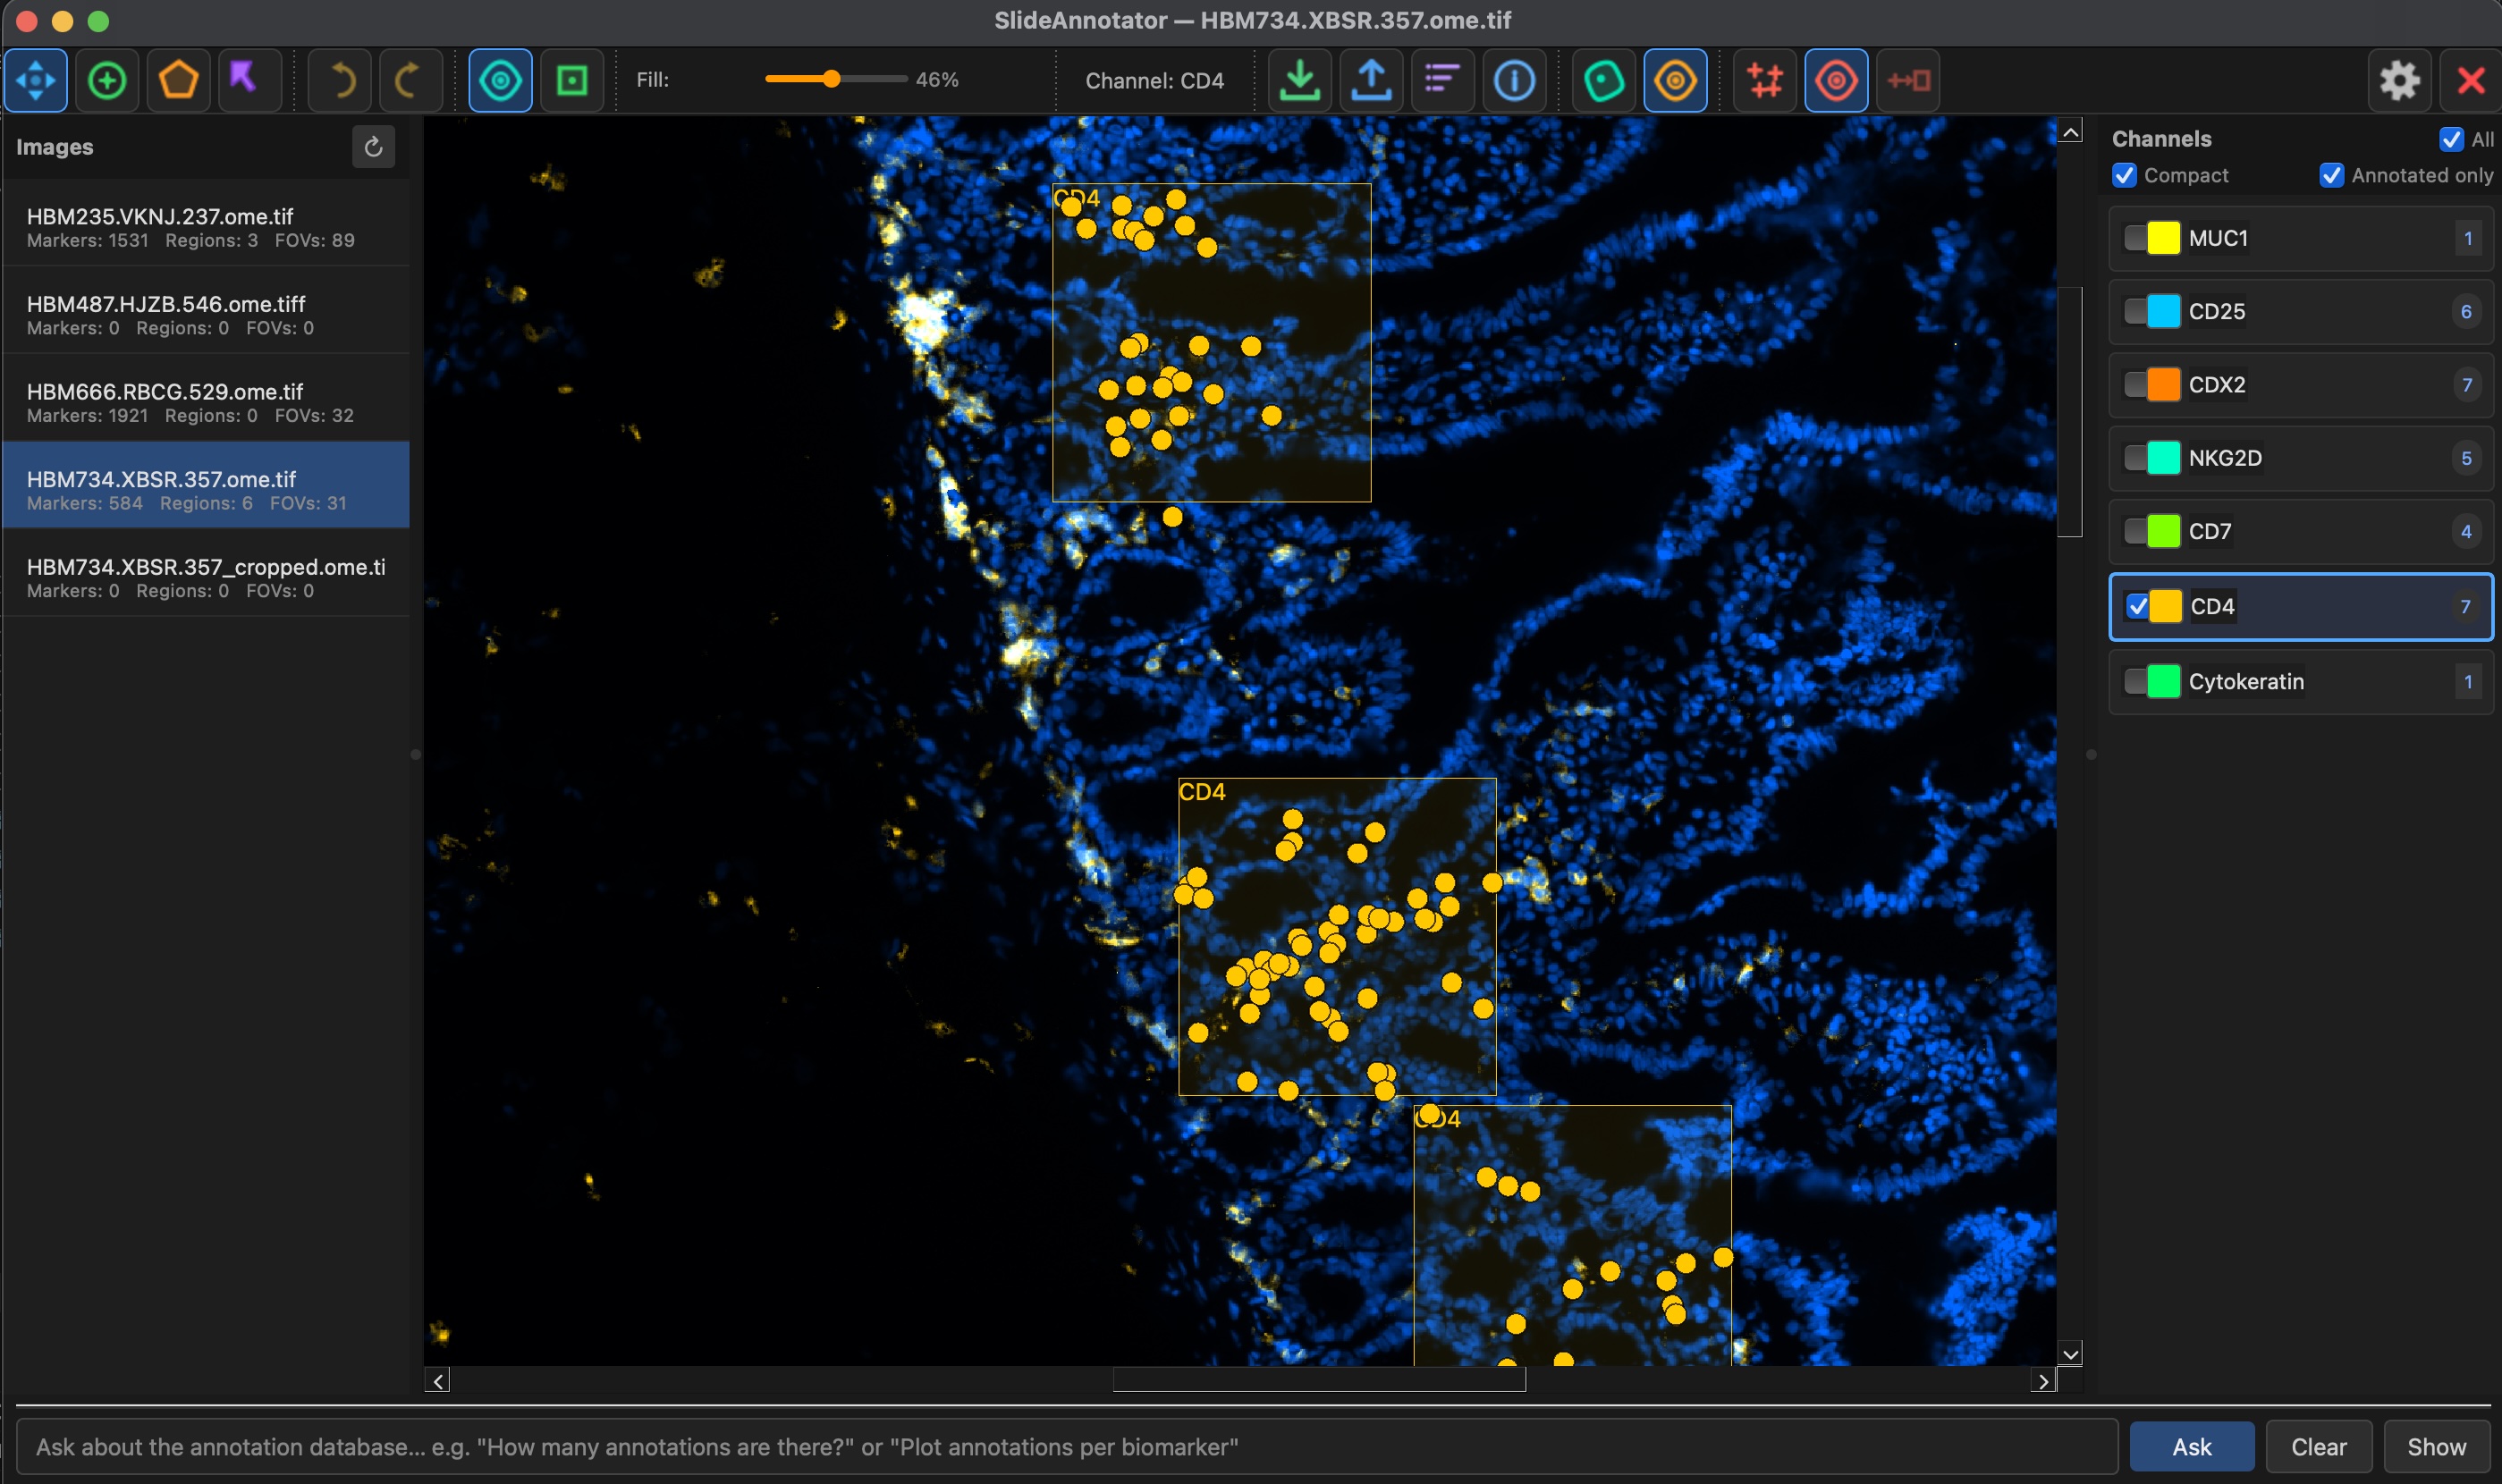Image resolution: width=2502 pixels, height=1484 pixels.
Task: Open the blue info icon
Action: coord(1514,80)
